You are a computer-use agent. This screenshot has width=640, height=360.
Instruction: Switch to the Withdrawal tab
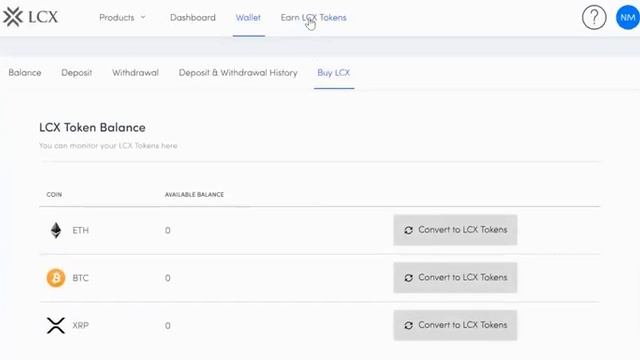click(136, 73)
